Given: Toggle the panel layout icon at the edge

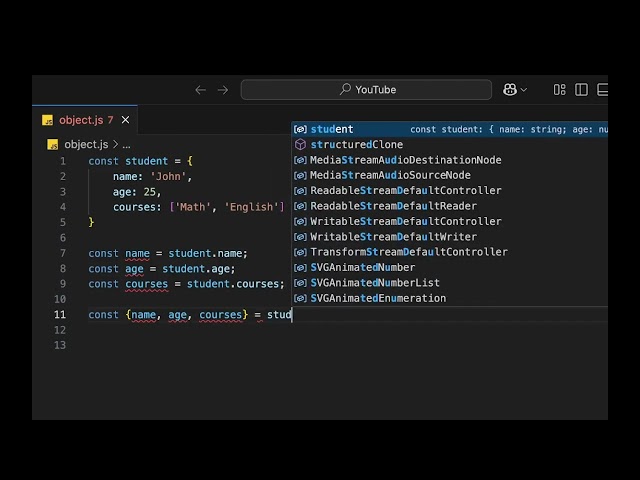Looking at the screenshot, I should coord(602,90).
